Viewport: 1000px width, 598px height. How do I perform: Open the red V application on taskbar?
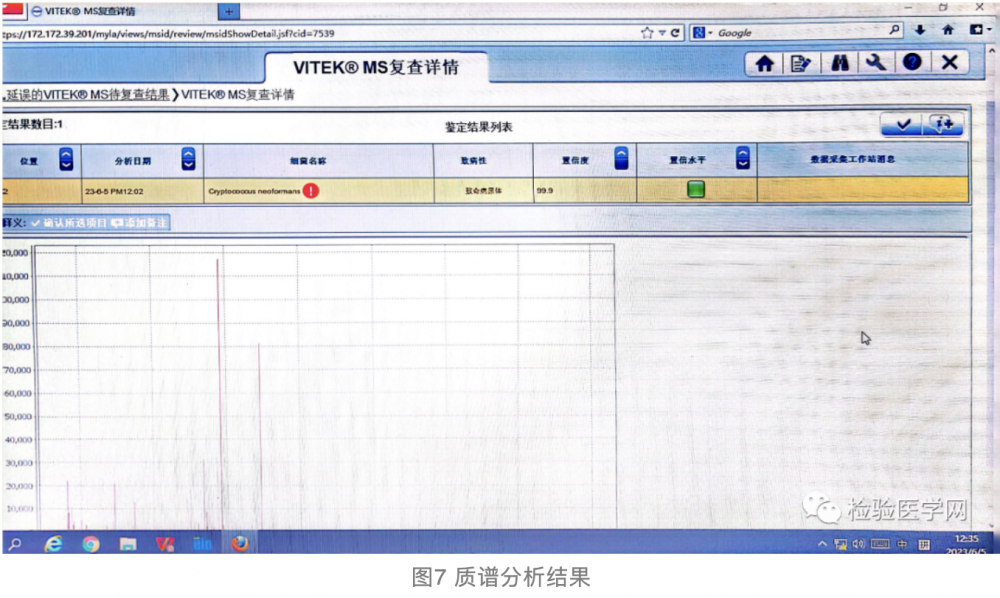pyautogui.click(x=165, y=544)
